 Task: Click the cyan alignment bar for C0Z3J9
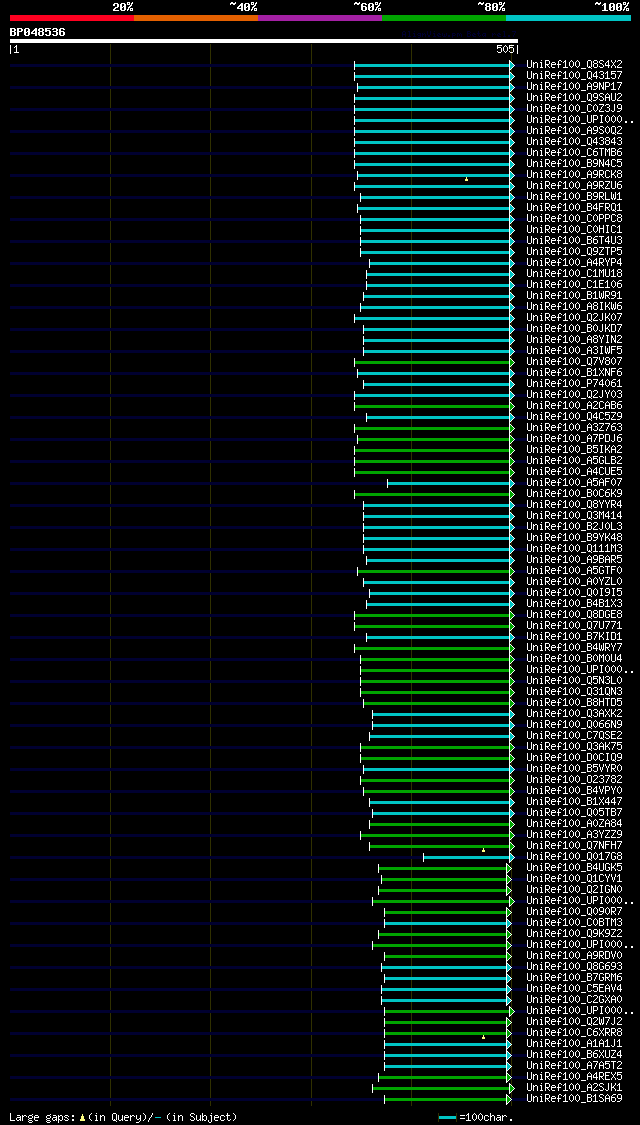[x=434, y=109]
